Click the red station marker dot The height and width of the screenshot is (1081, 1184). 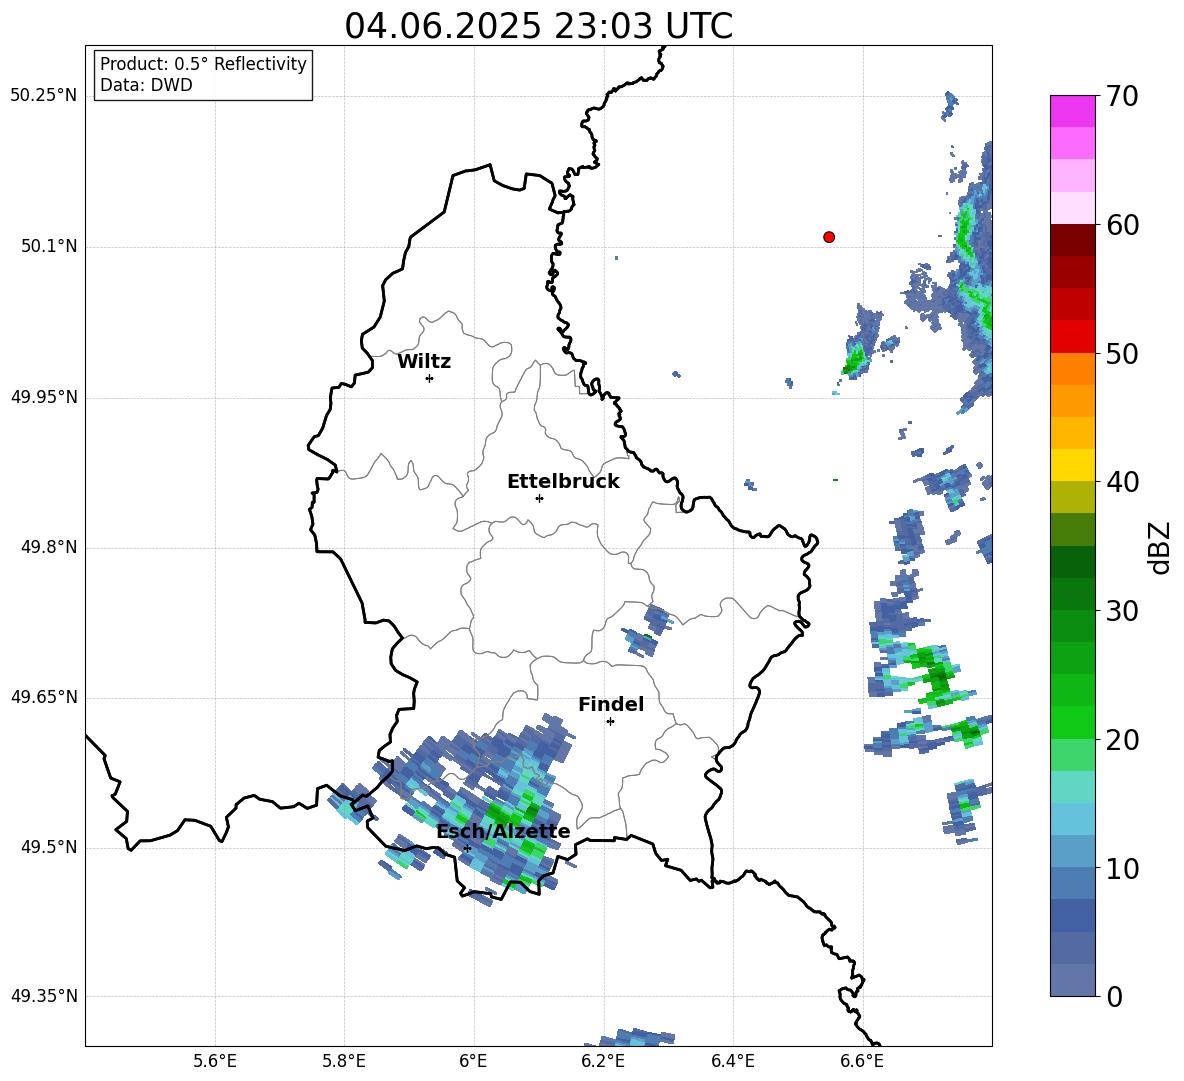(829, 237)
